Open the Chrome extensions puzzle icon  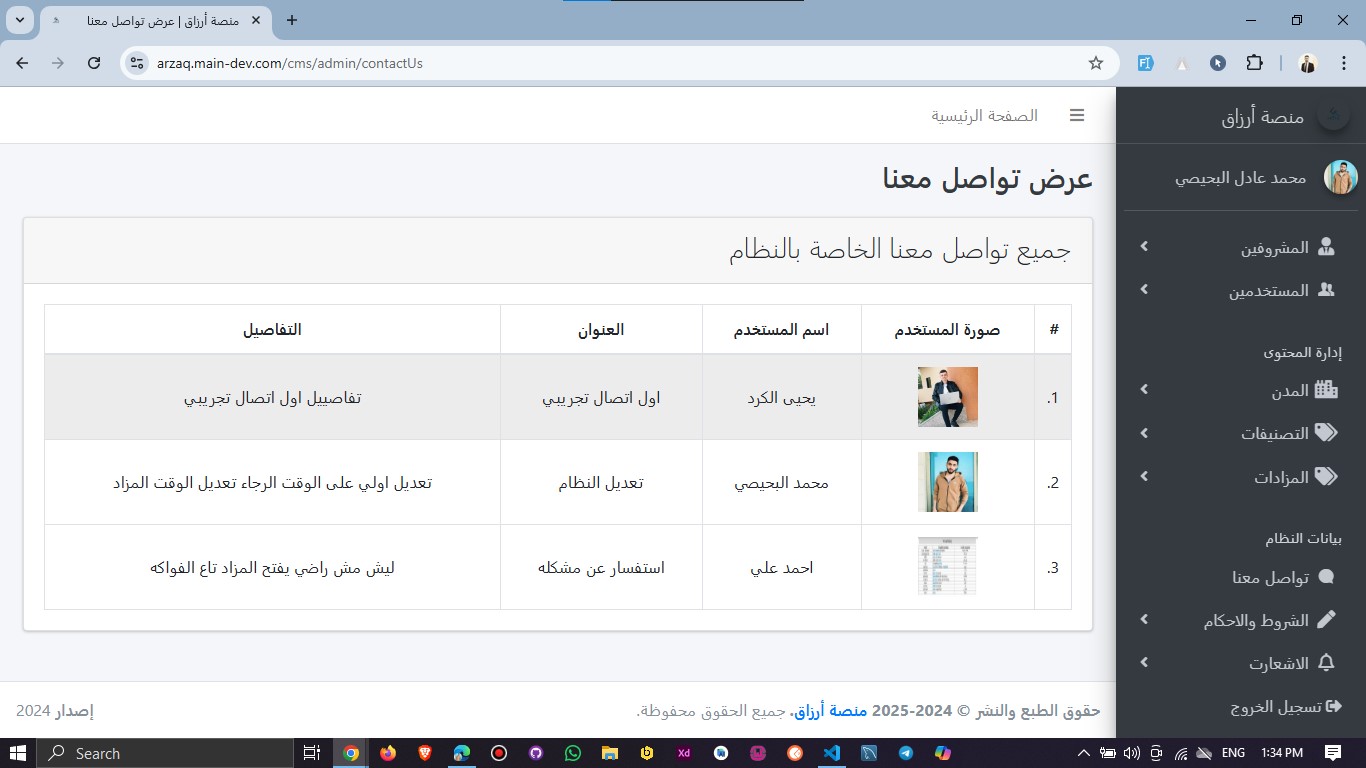click(x=1254, y=63)
